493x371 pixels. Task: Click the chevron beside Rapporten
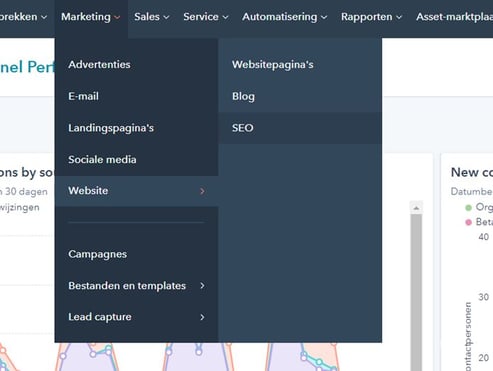click(399, 17)
